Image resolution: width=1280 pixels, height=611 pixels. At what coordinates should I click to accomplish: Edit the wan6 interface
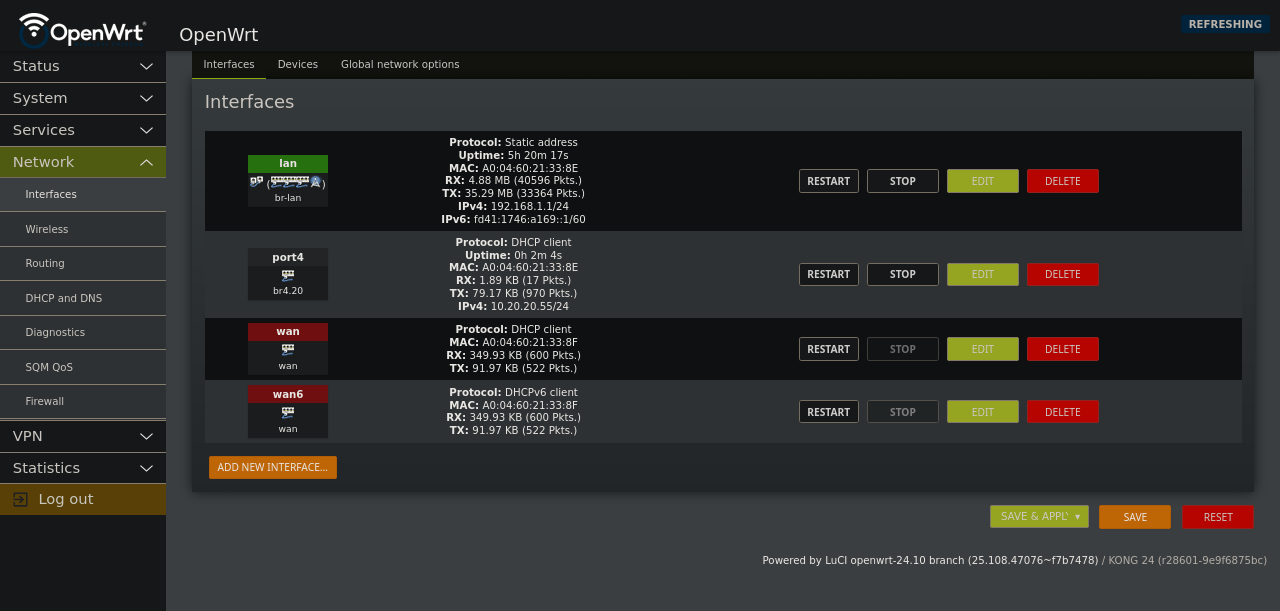tap(983, 412)
